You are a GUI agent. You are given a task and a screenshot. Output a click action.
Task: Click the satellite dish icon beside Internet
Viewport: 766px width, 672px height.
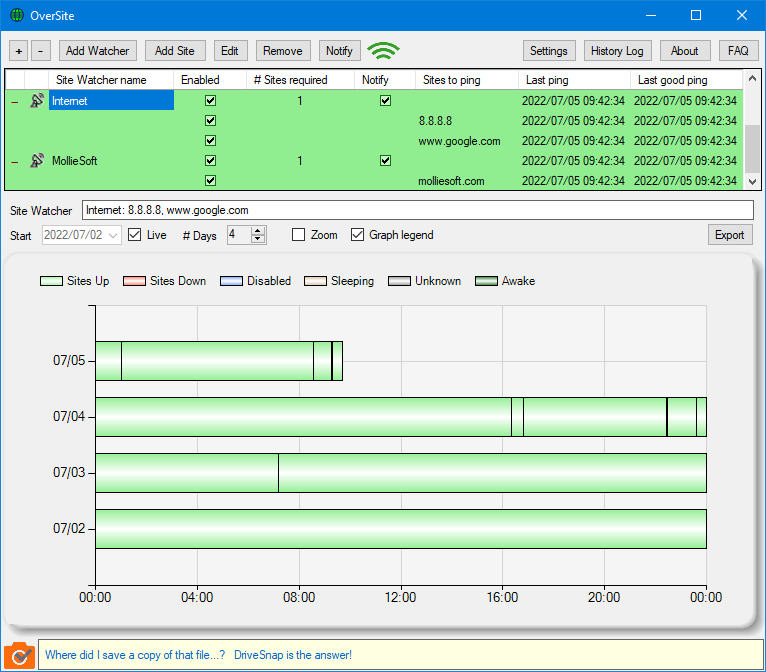pos(37,101)
